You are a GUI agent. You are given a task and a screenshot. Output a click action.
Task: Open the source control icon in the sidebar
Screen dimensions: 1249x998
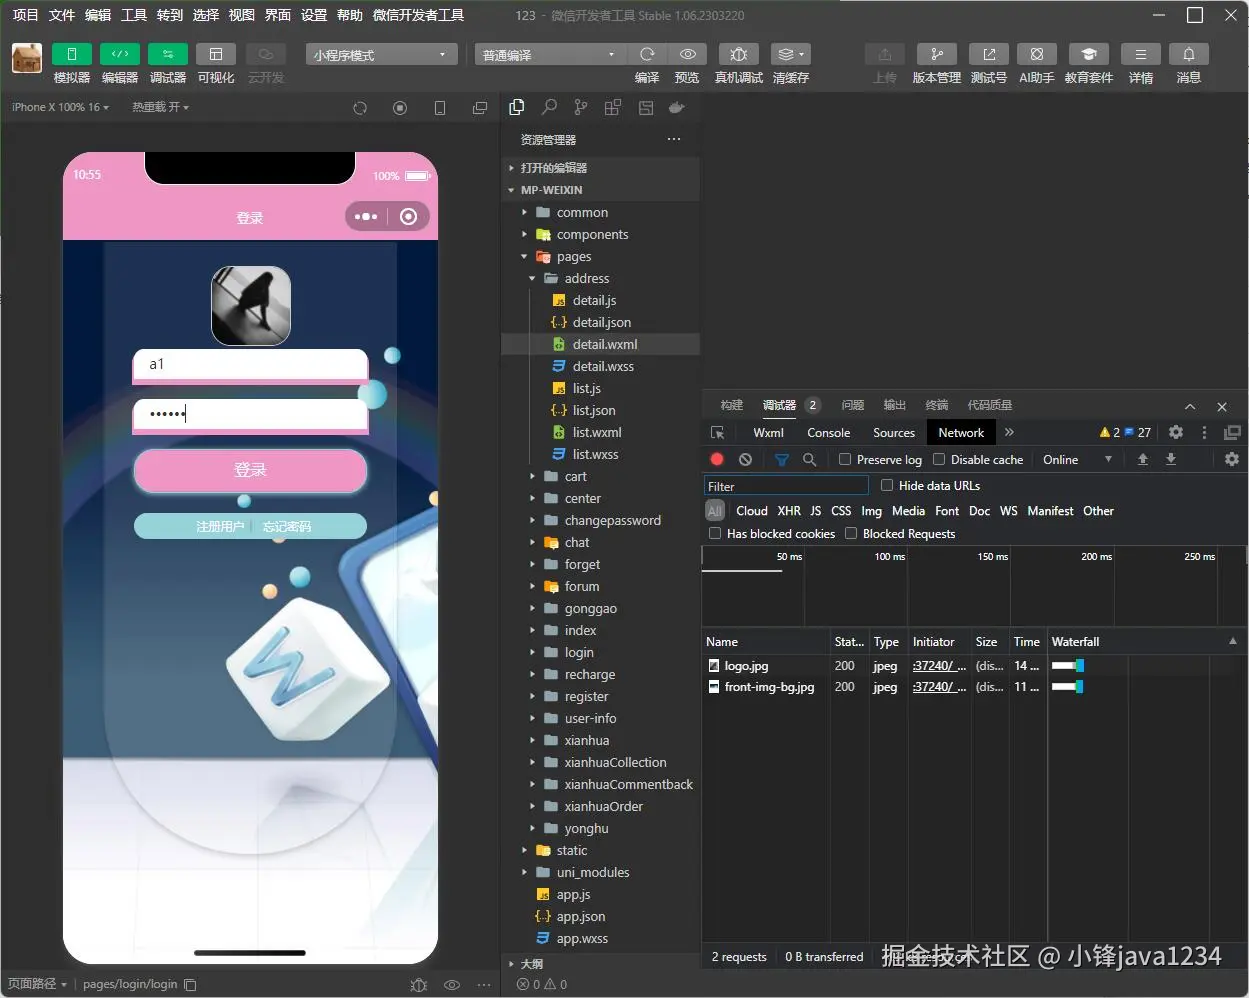pyautogui.click(x=581, y=107)
